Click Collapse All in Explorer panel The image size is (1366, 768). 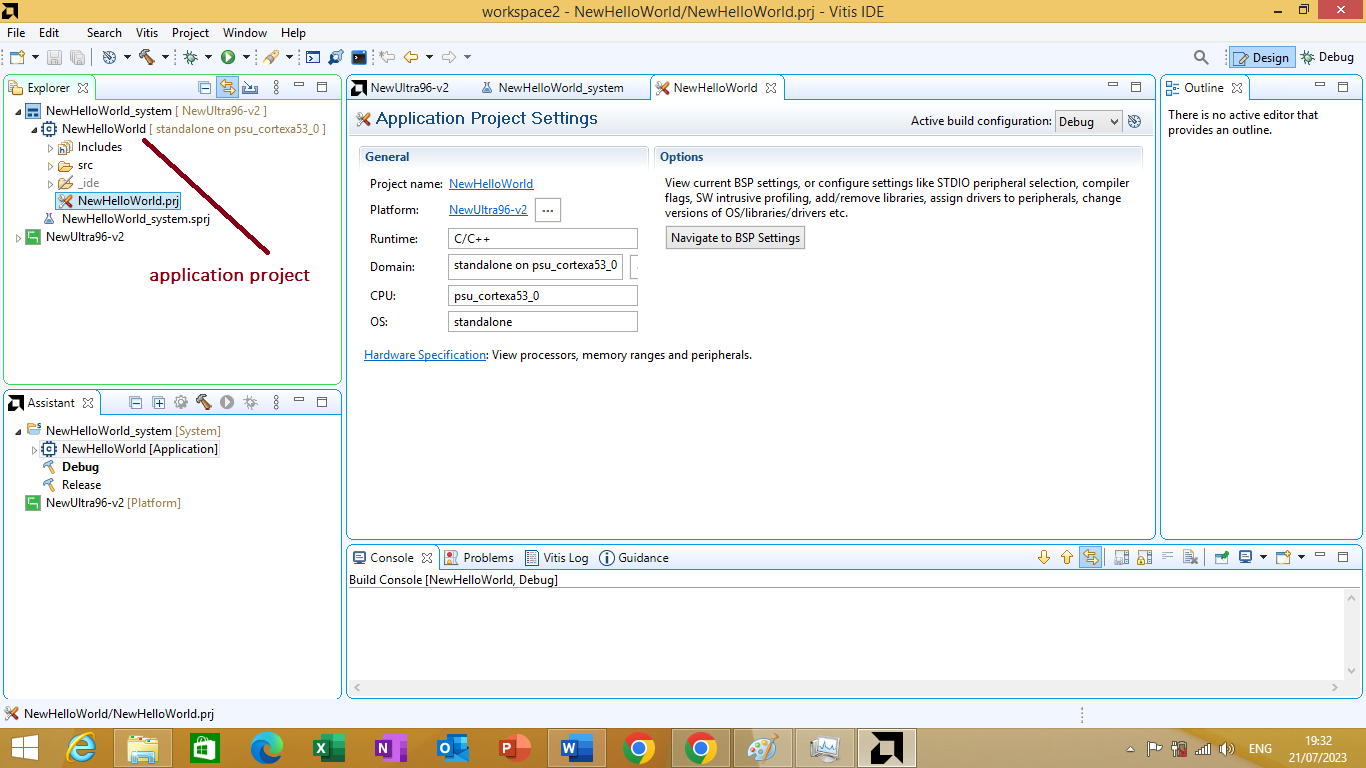[x=205, y=88]
